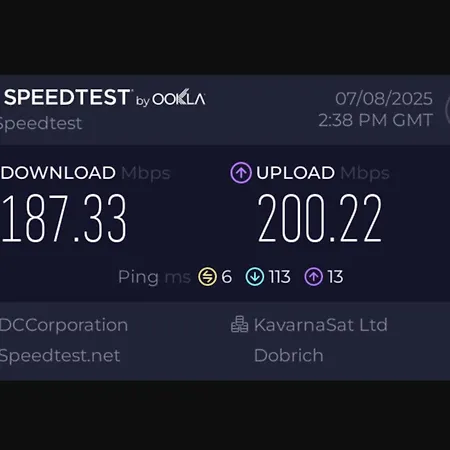The height and width of the screenshot is (450, 450).
Task: Click the Ping ms label
Action: pyautogui.click(x=154, y=277)
